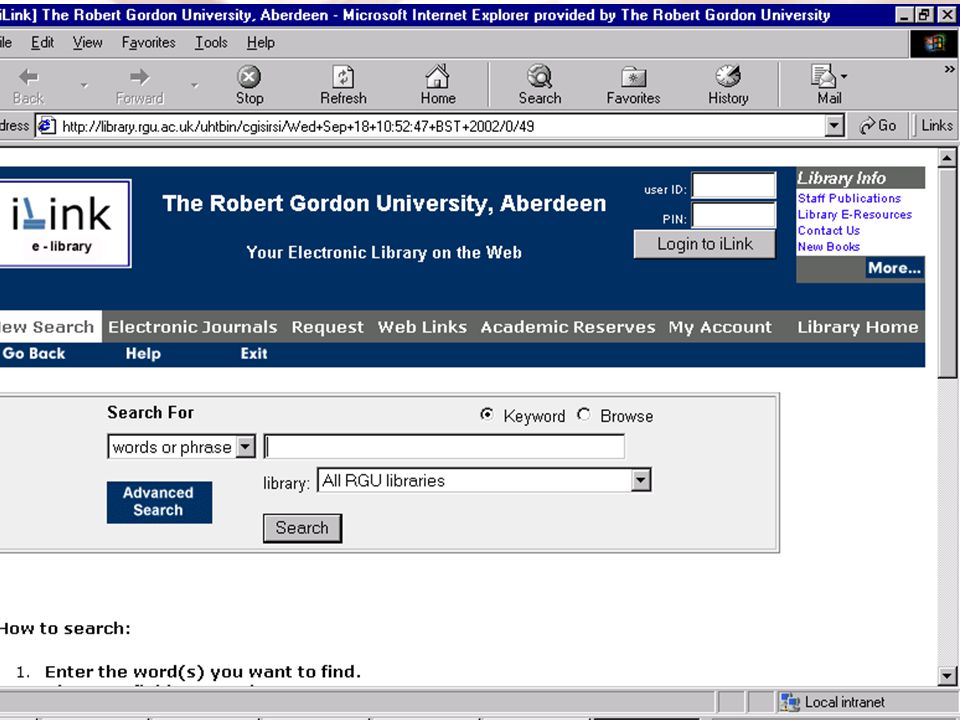The width and height of the screenshot is (960, 720).
Task: Open the Forward history dropdown arrow
Action: 195,86
